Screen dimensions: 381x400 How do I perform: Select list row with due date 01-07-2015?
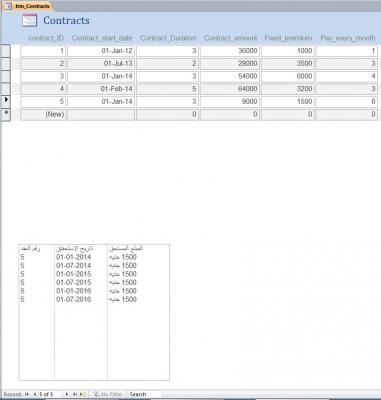[x=94, y=282]
